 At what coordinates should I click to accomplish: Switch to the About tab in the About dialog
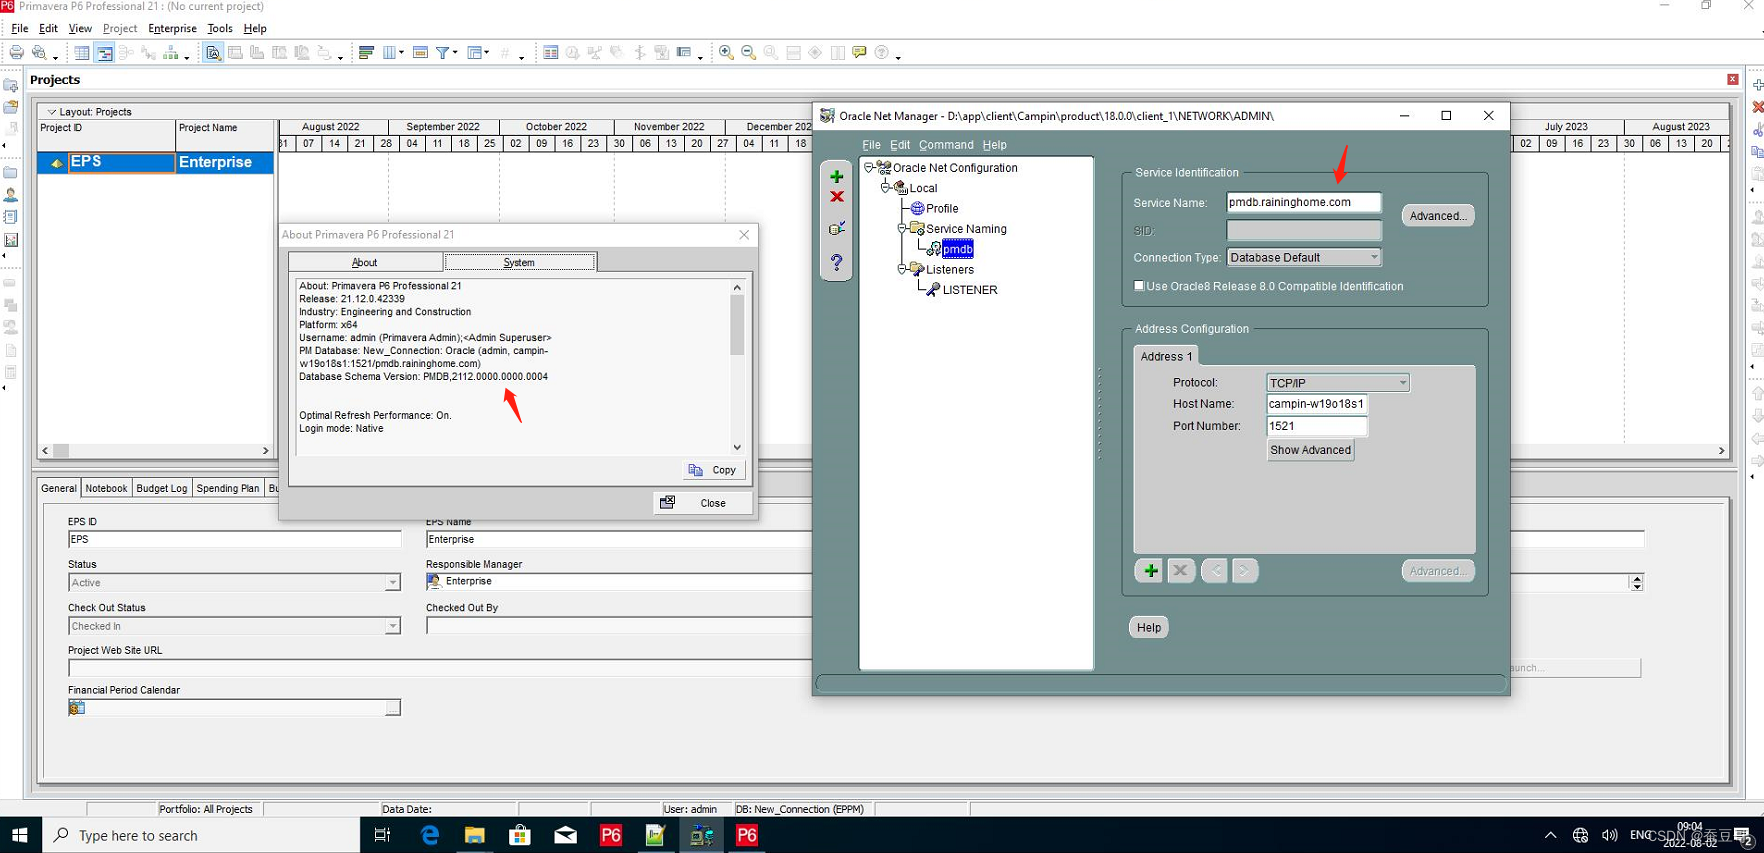[365, 262]
